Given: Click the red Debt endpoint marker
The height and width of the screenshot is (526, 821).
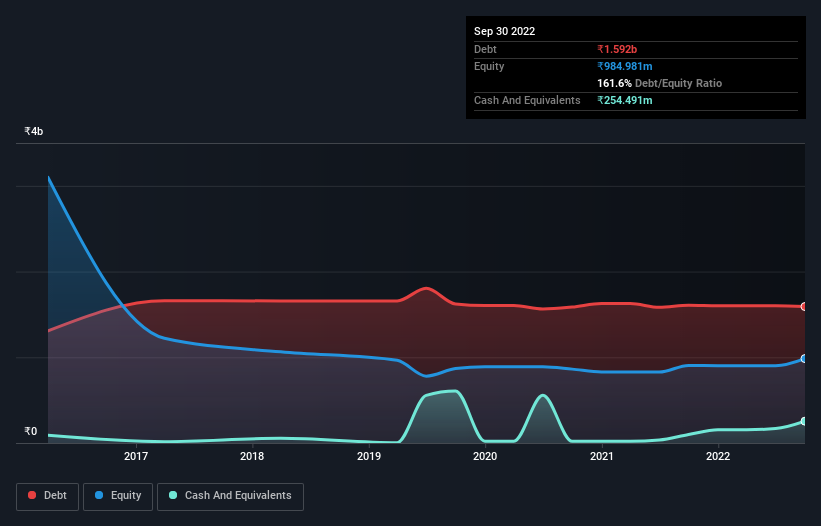Looking at the screenshot, I should point(804,307).
